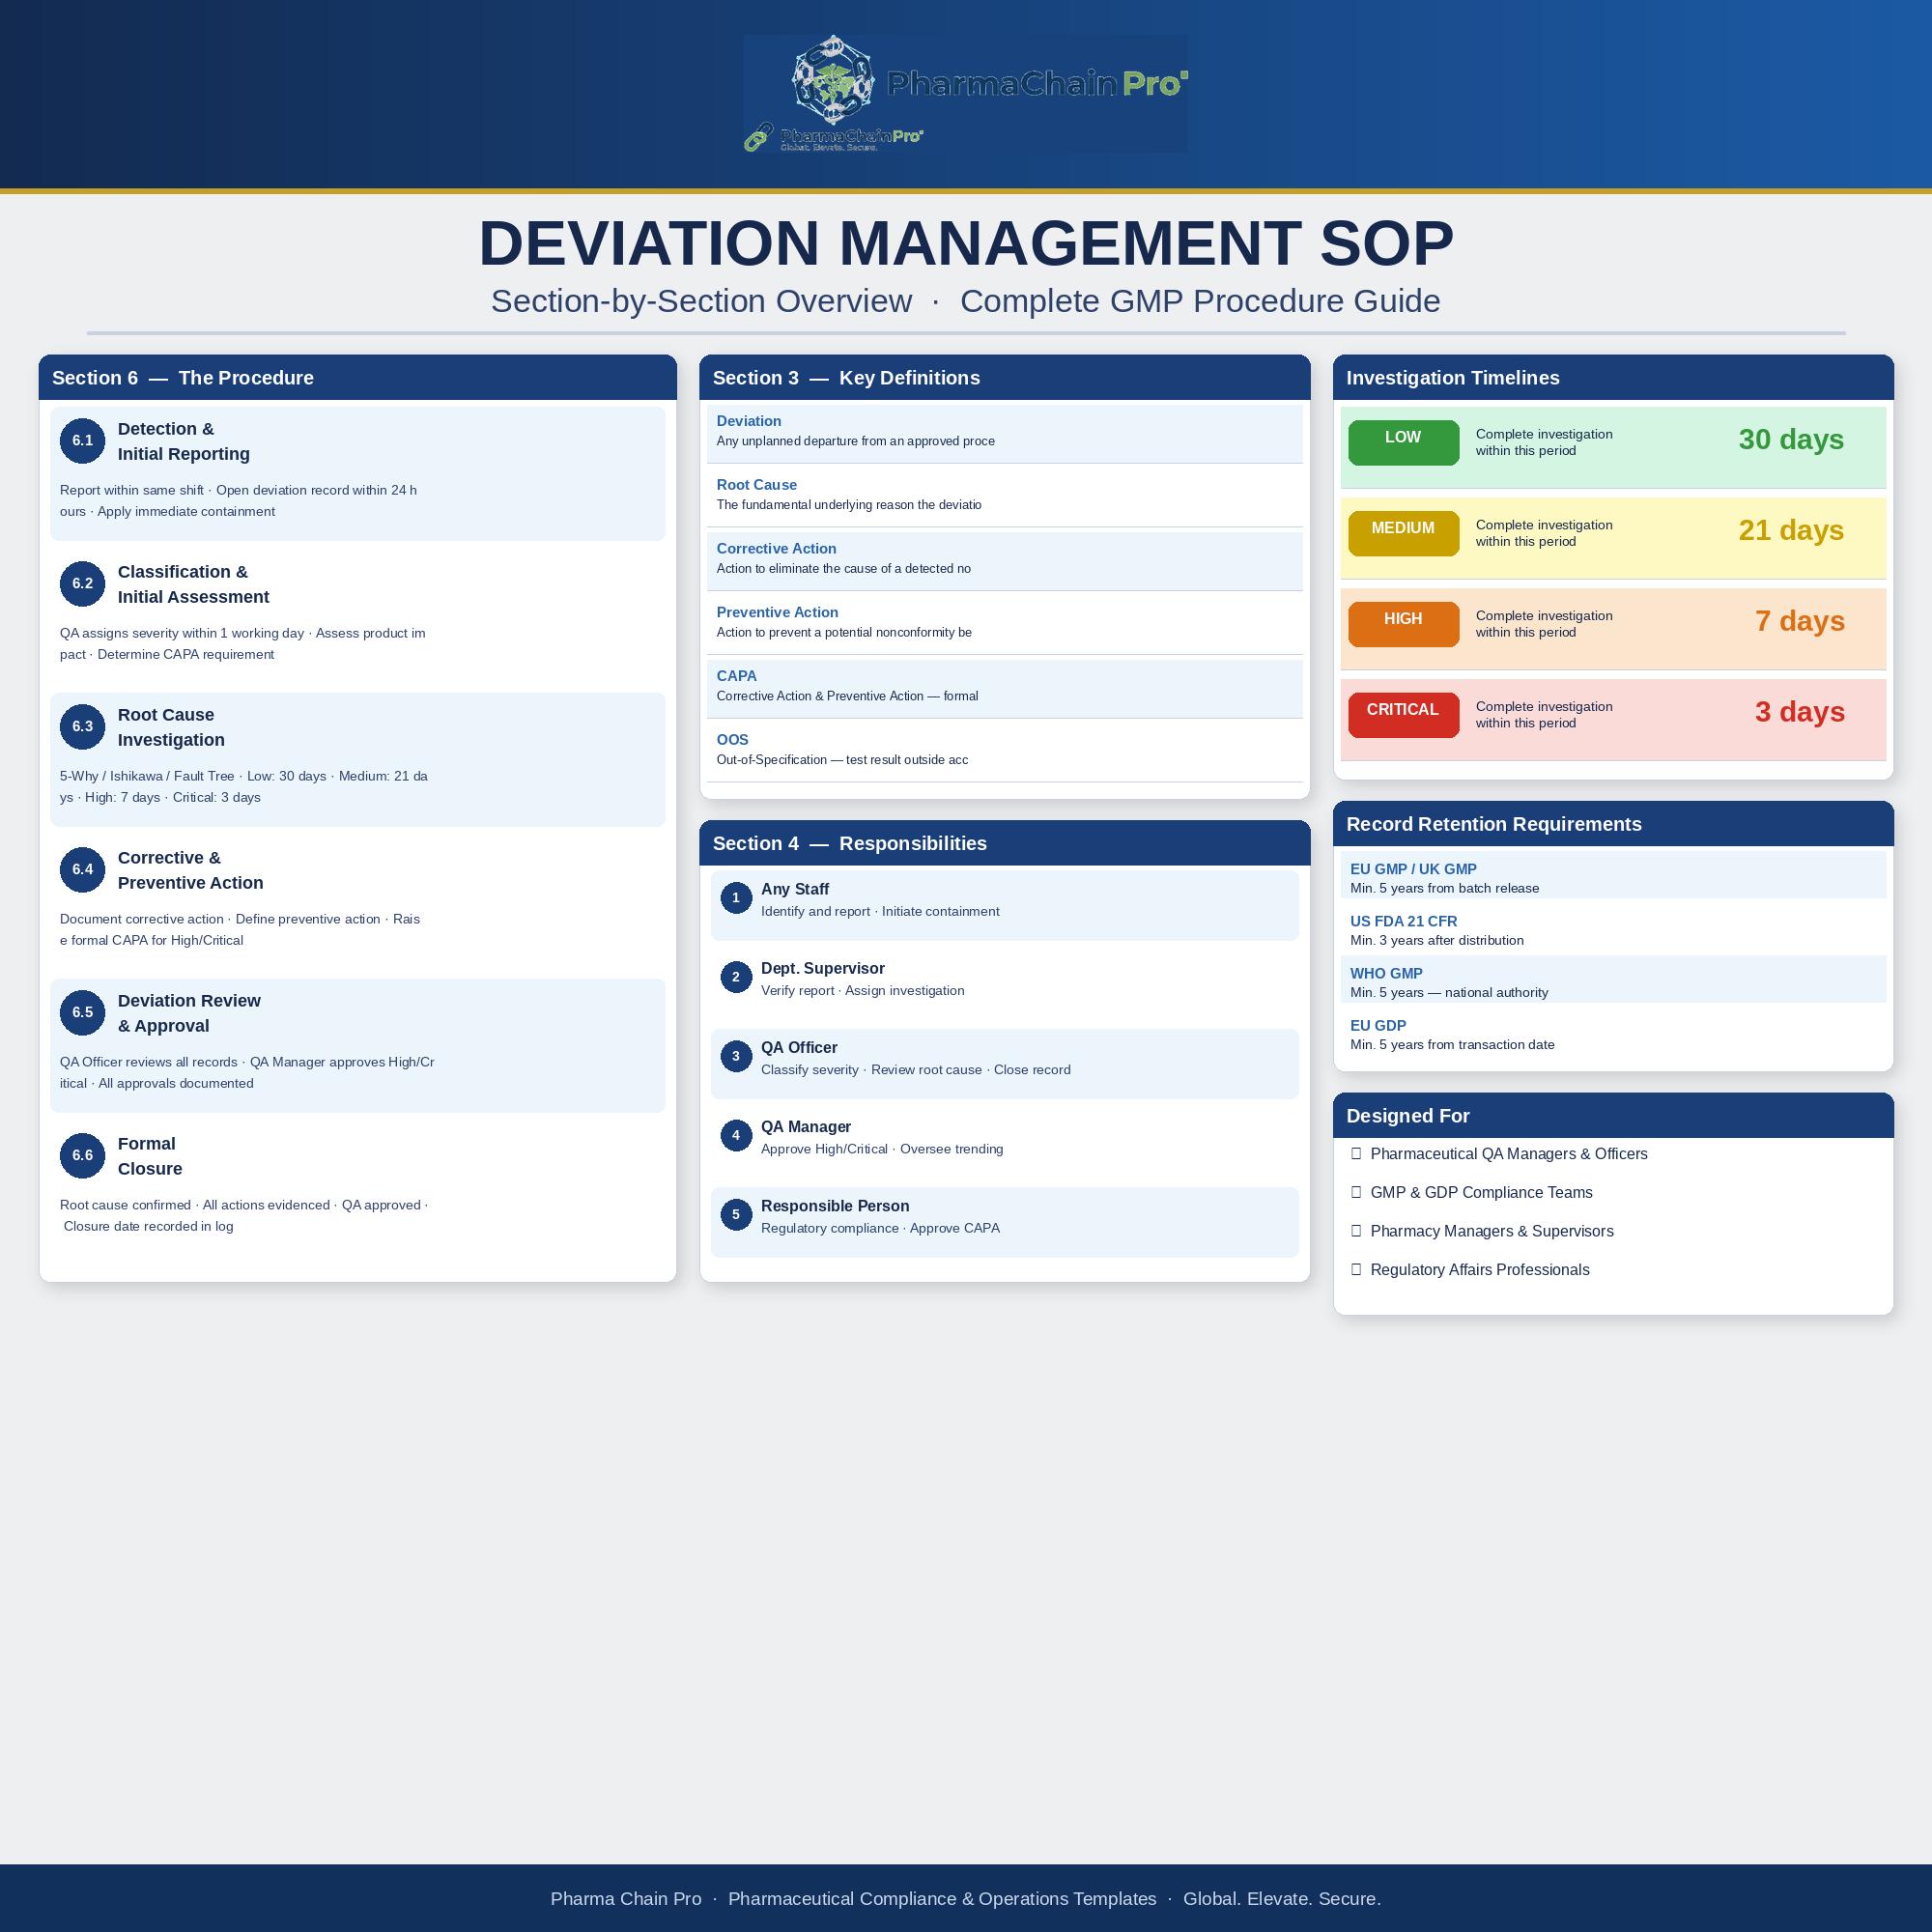Screen dimensions: 1932x1932
Task: Select the 6.1 Detection step badge
Action: [82, 441]
